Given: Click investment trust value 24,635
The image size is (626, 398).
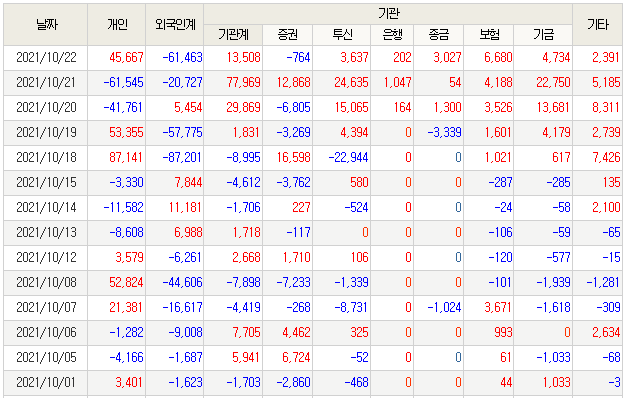Looking at the screenshot, I should [351, 83].
